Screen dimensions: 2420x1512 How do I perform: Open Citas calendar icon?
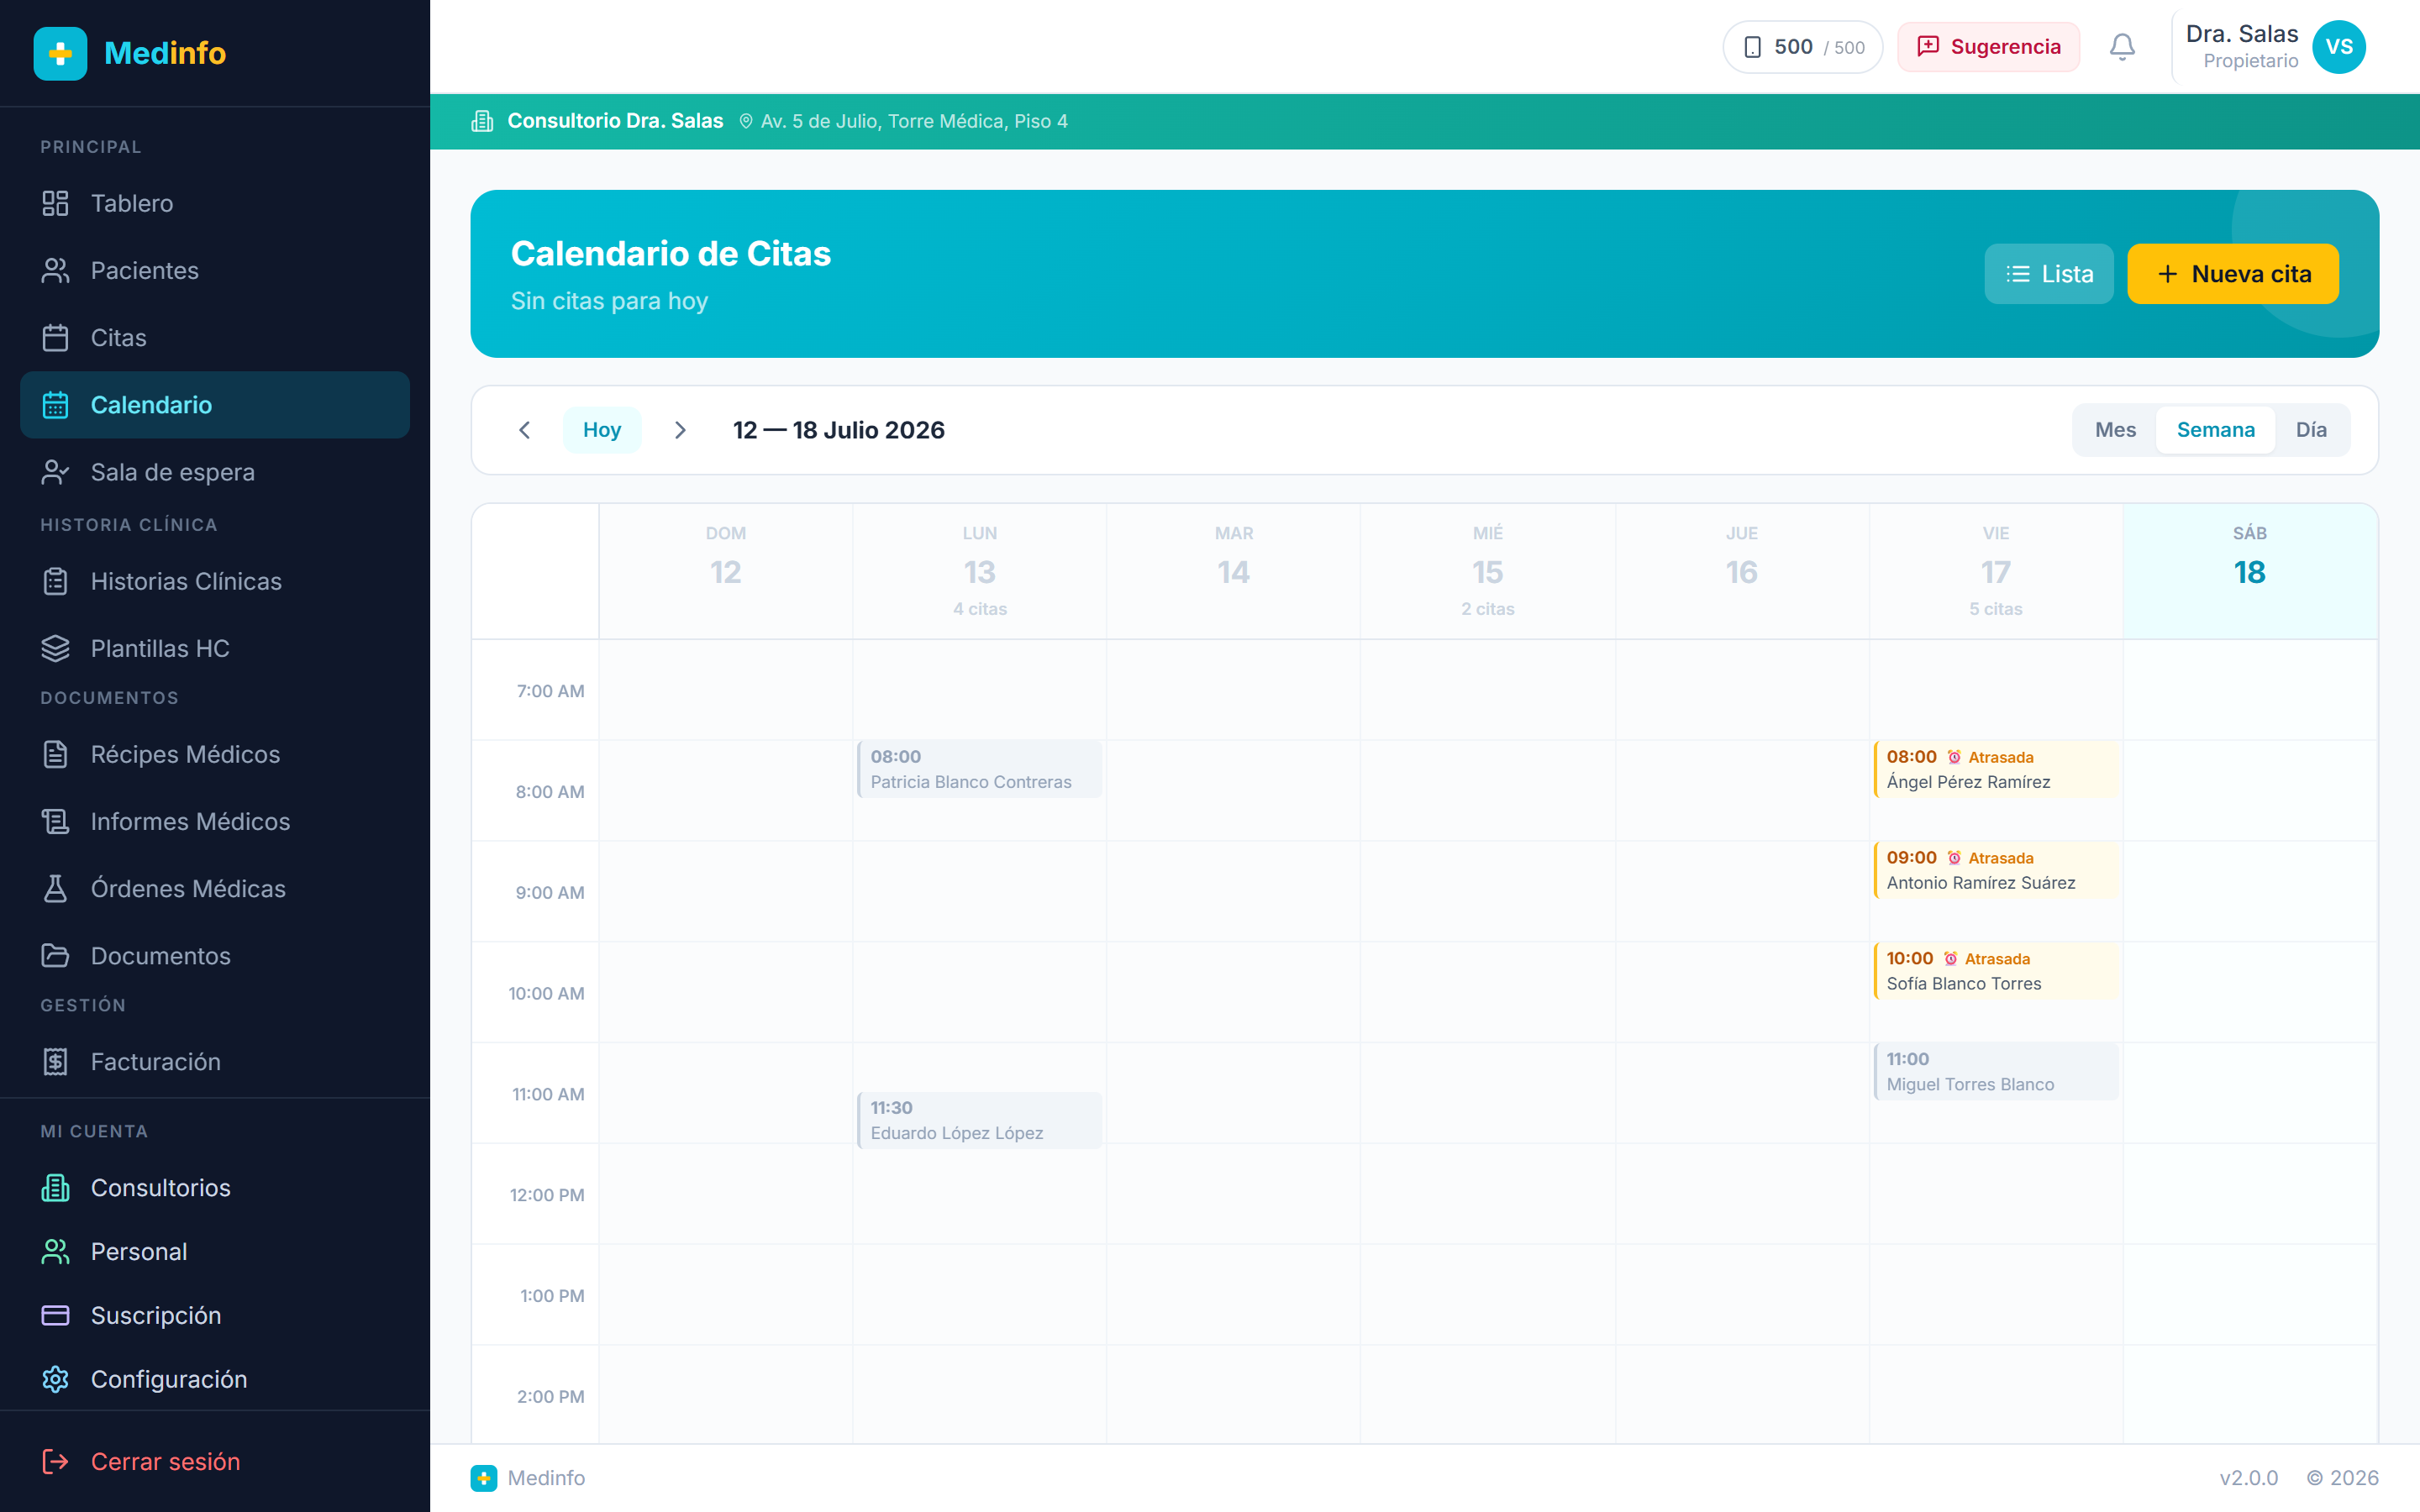[55, 338]
